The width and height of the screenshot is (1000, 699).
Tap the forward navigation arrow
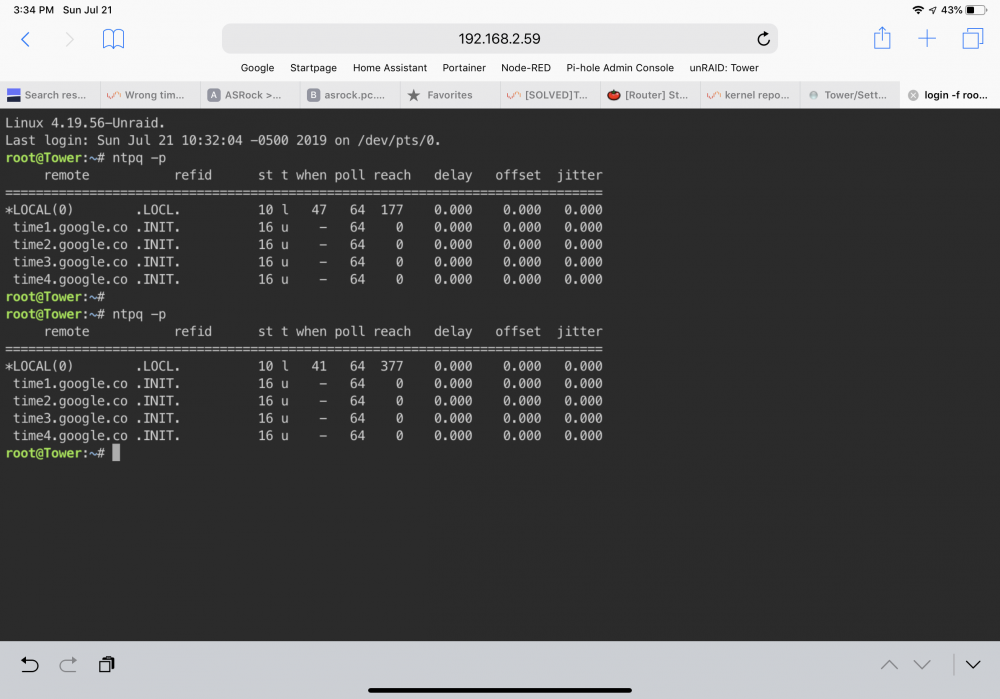coord(70,40)
